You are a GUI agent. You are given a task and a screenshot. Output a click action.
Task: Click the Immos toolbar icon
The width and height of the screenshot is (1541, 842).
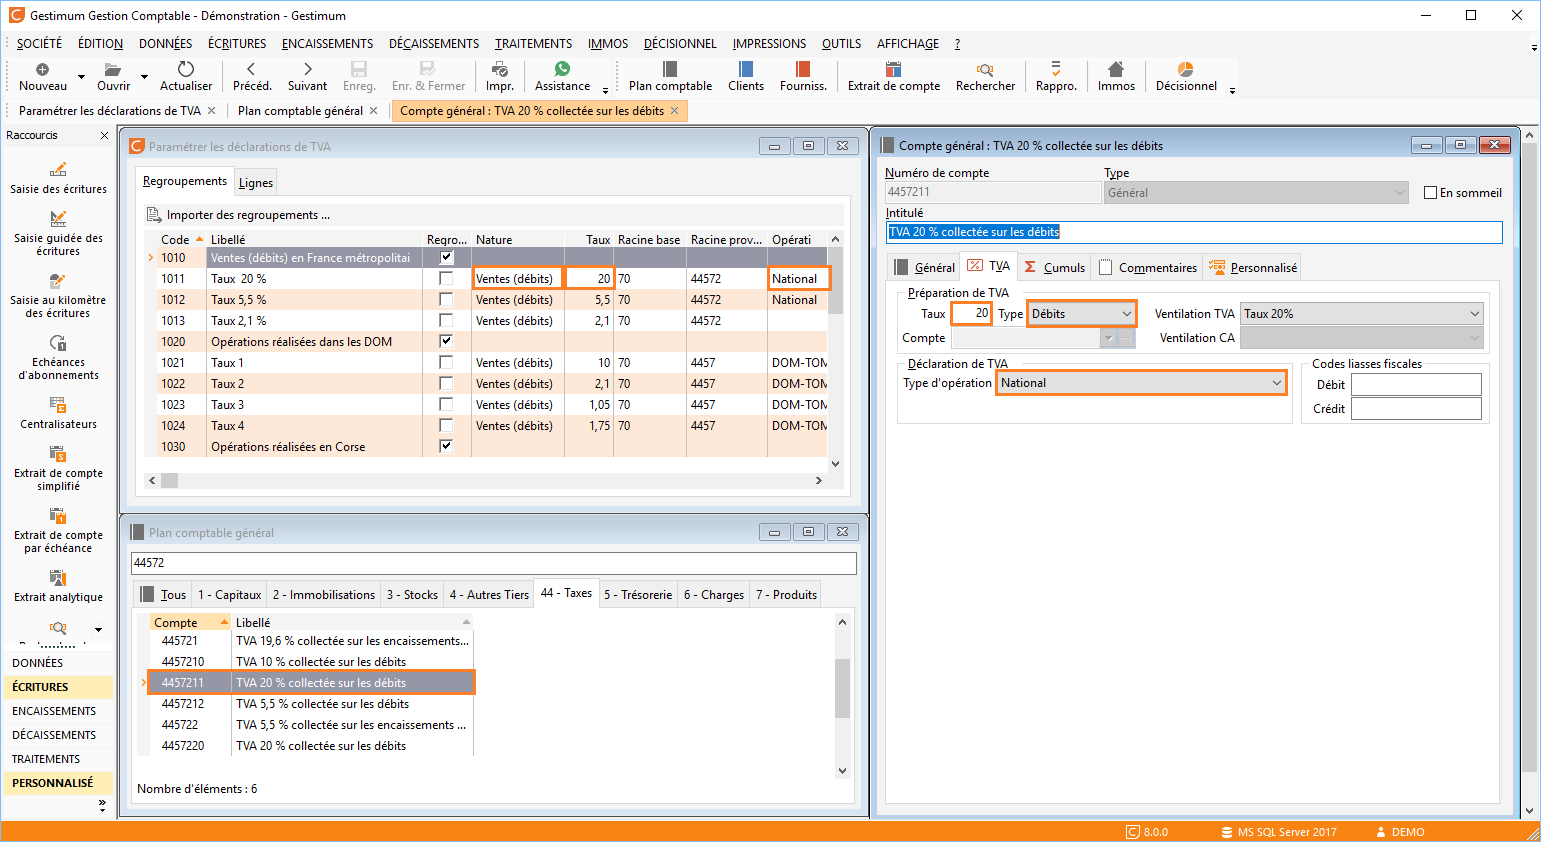tap(1116, 69)
